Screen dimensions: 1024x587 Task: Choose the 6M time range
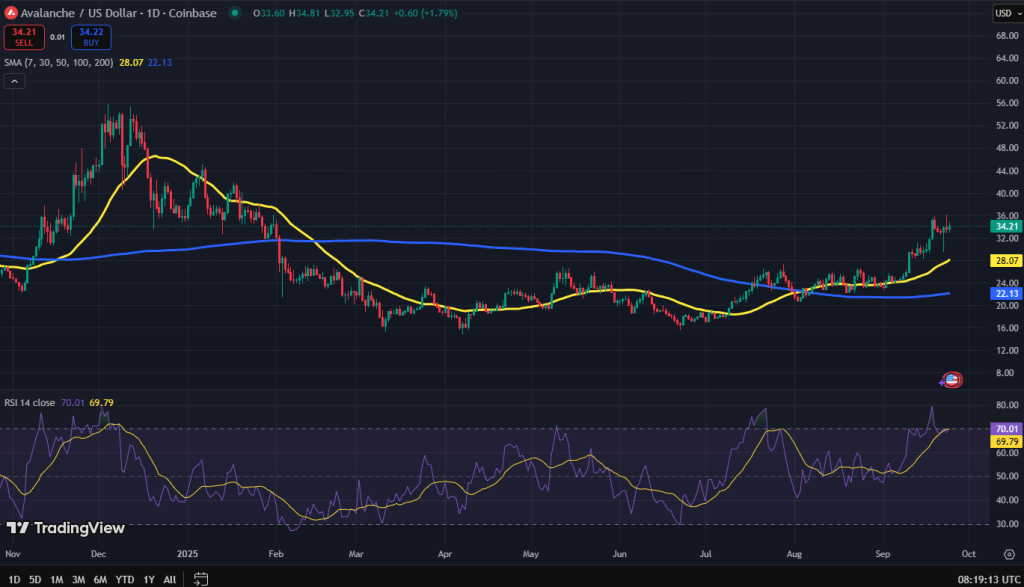(101, 579)
